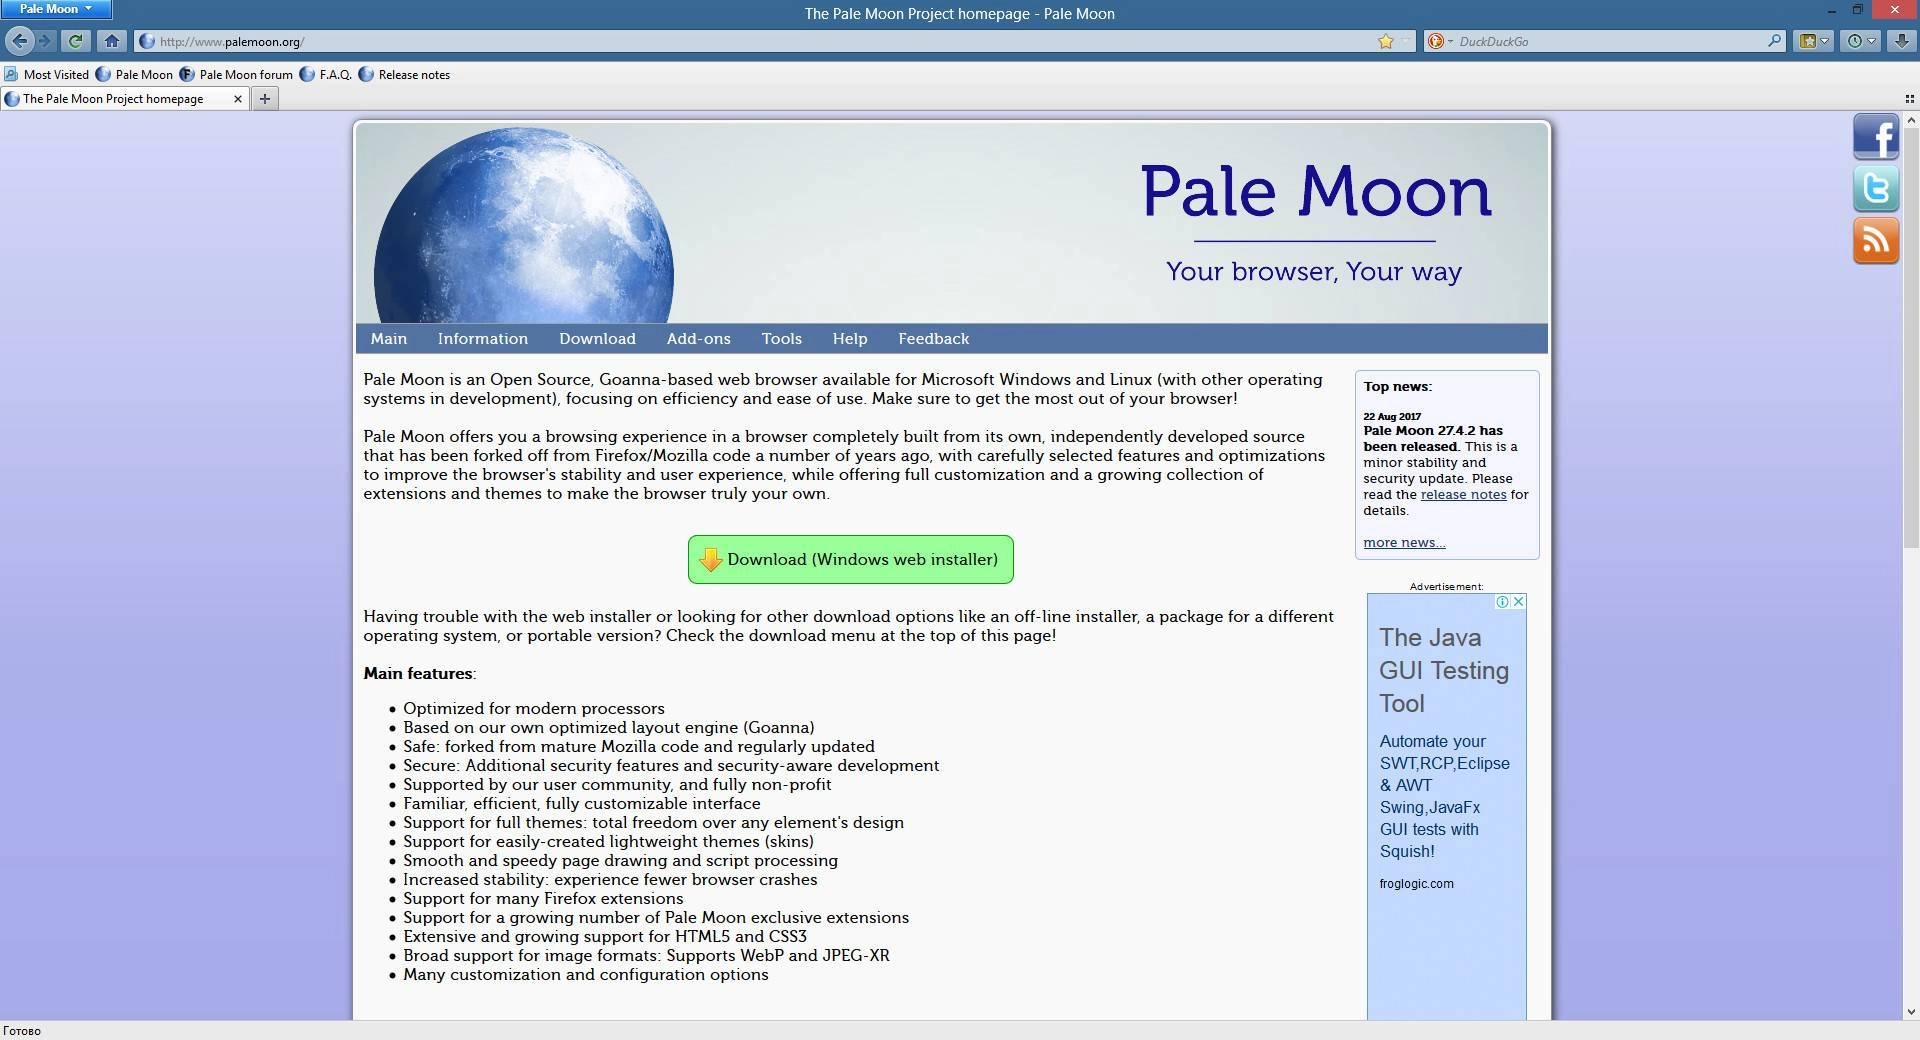Viewport: 1920px width, 1040px height.
Task: Expand the search engine dropdown arrow
Action: click(x=1450, y=41)
